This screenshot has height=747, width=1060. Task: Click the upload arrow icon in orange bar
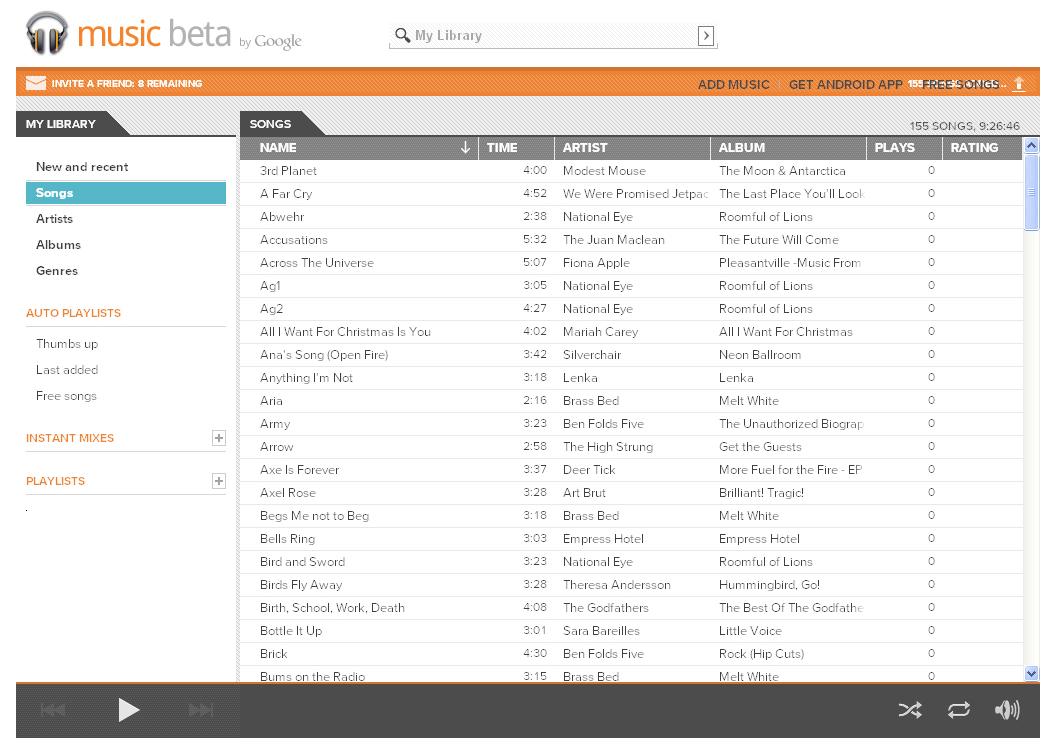(x=1019, y=84)
